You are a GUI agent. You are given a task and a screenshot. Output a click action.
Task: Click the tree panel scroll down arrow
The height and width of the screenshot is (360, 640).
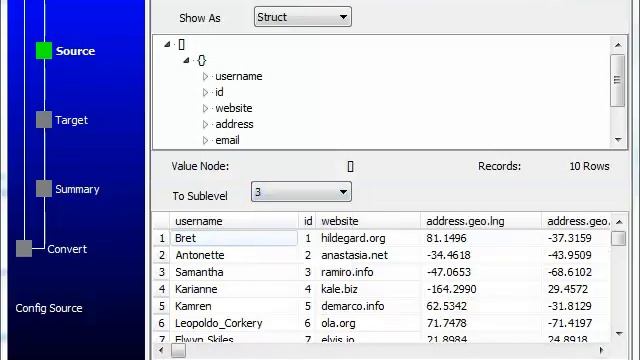[x=618, y=140]
